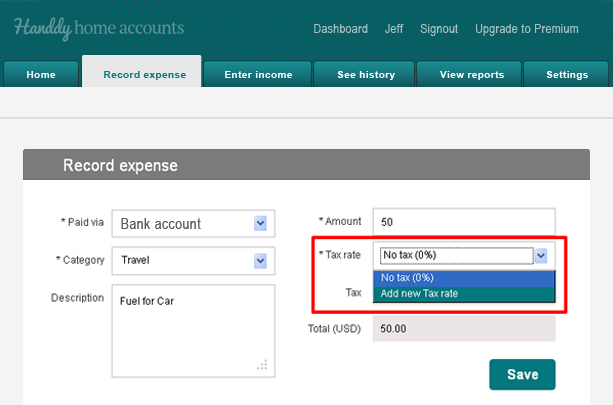Open the View reports tab

[471, 74]
